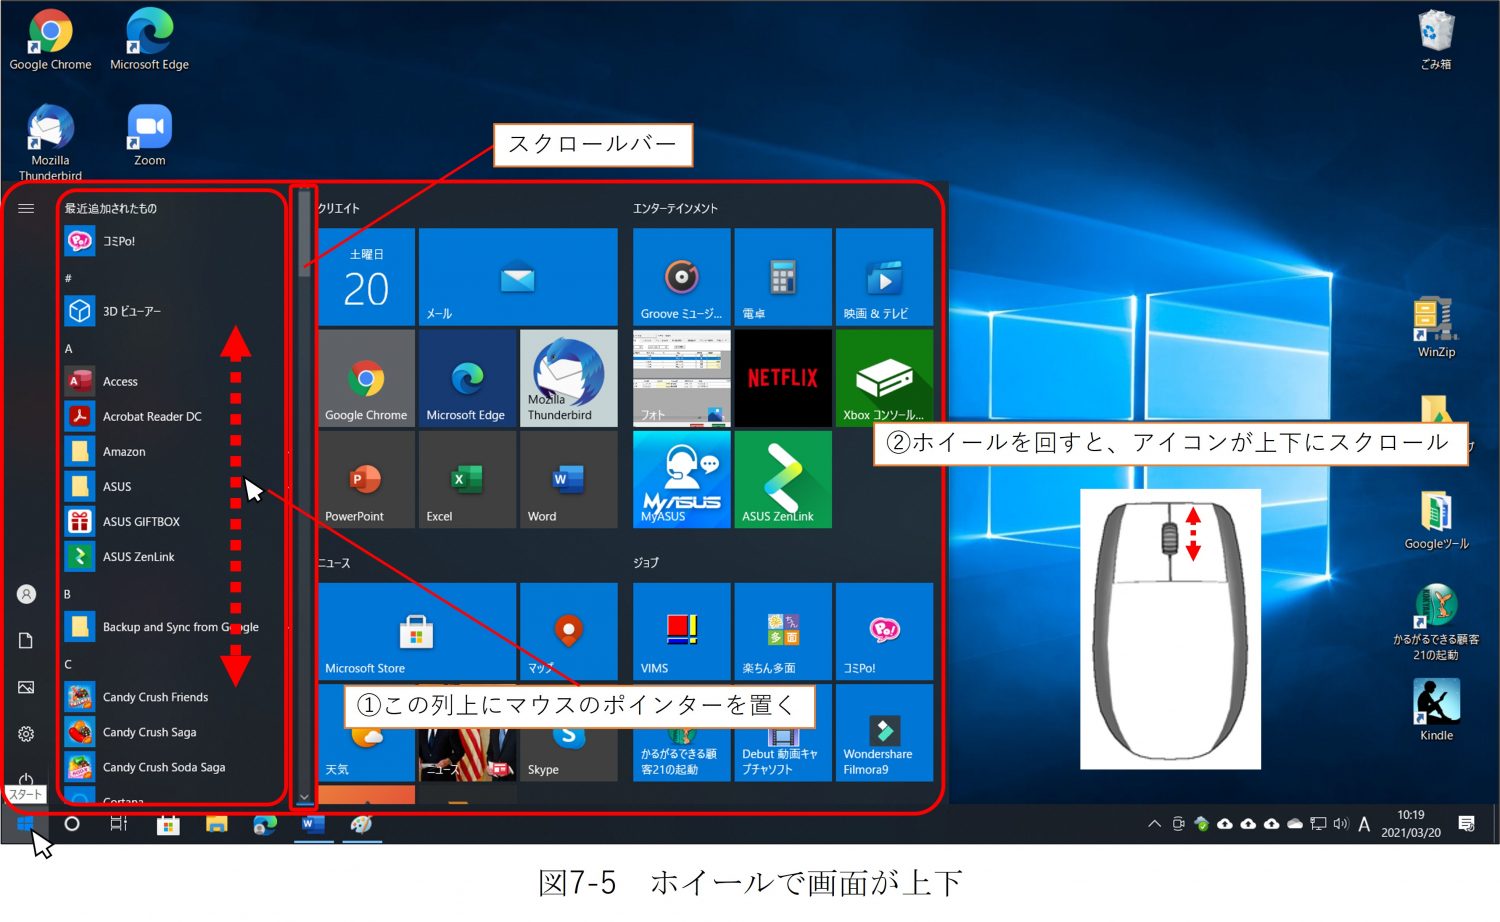Open the Mozilla Thunderbird tile

tap(568, 378)
